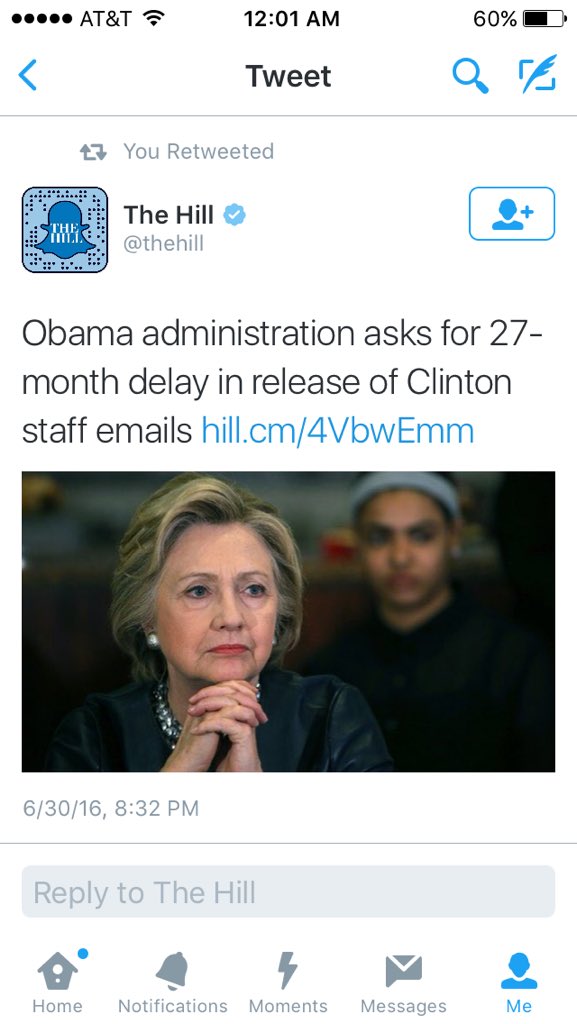The height and width of the screenshot is (1024, 577).
Task: Switch to the Moments tab
Action: (x=288, y=981)
